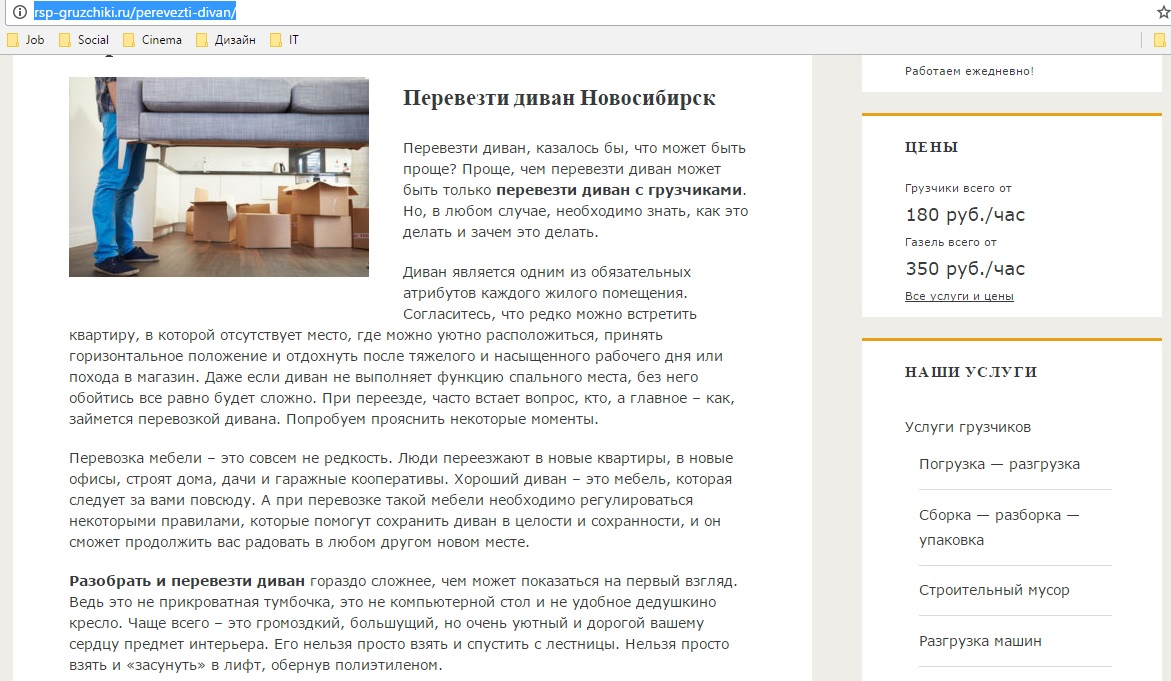
Task: Open the 'Все услуги и цены' link
Action: (x=959, y=296)
